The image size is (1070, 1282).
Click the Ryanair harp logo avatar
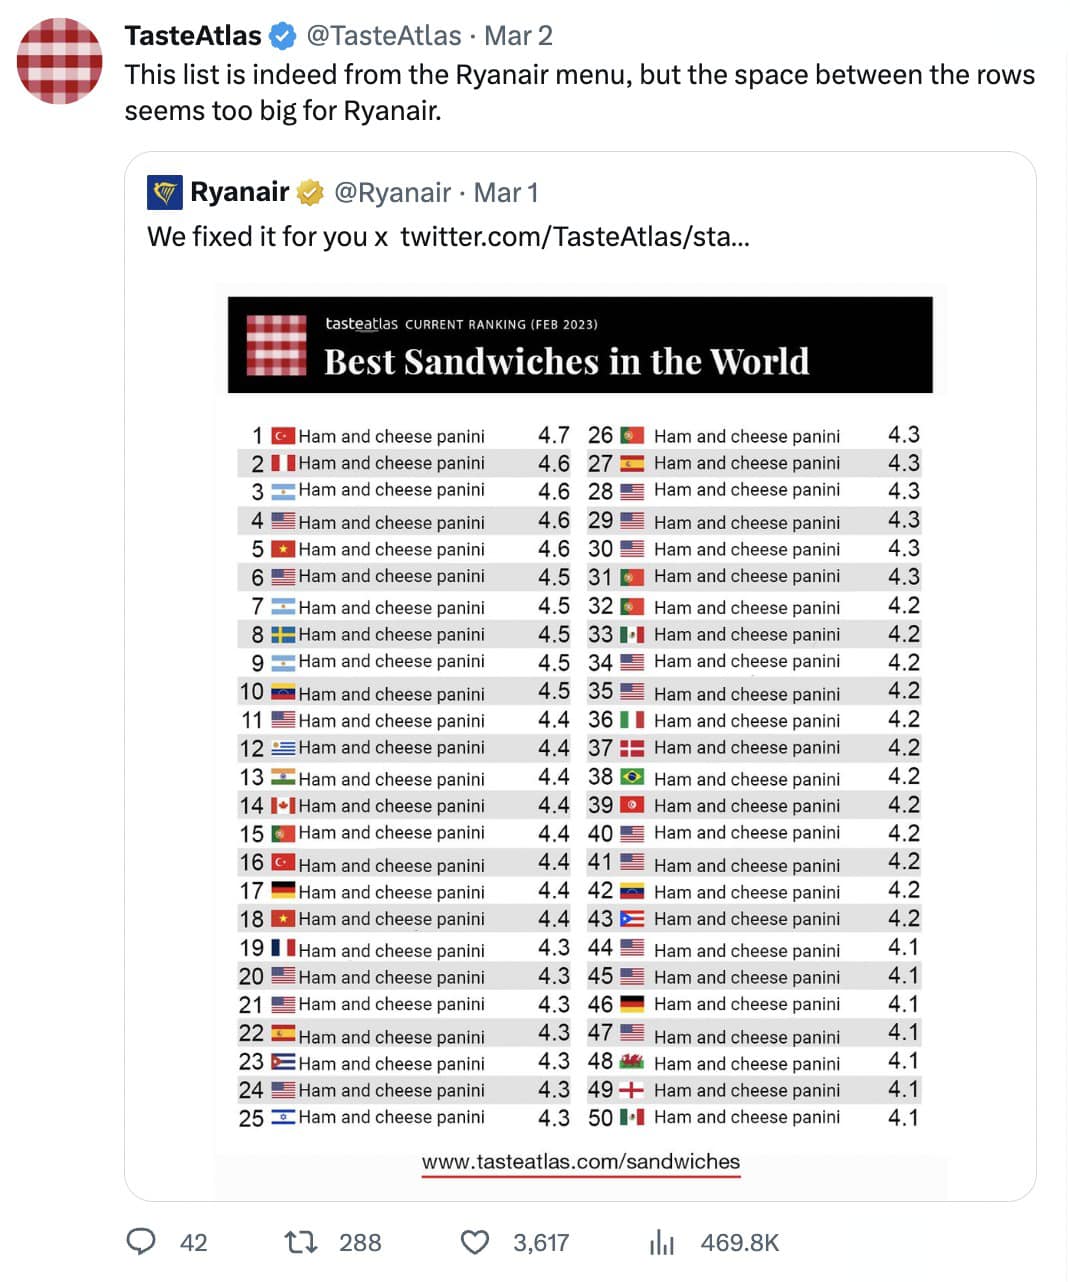164,192
